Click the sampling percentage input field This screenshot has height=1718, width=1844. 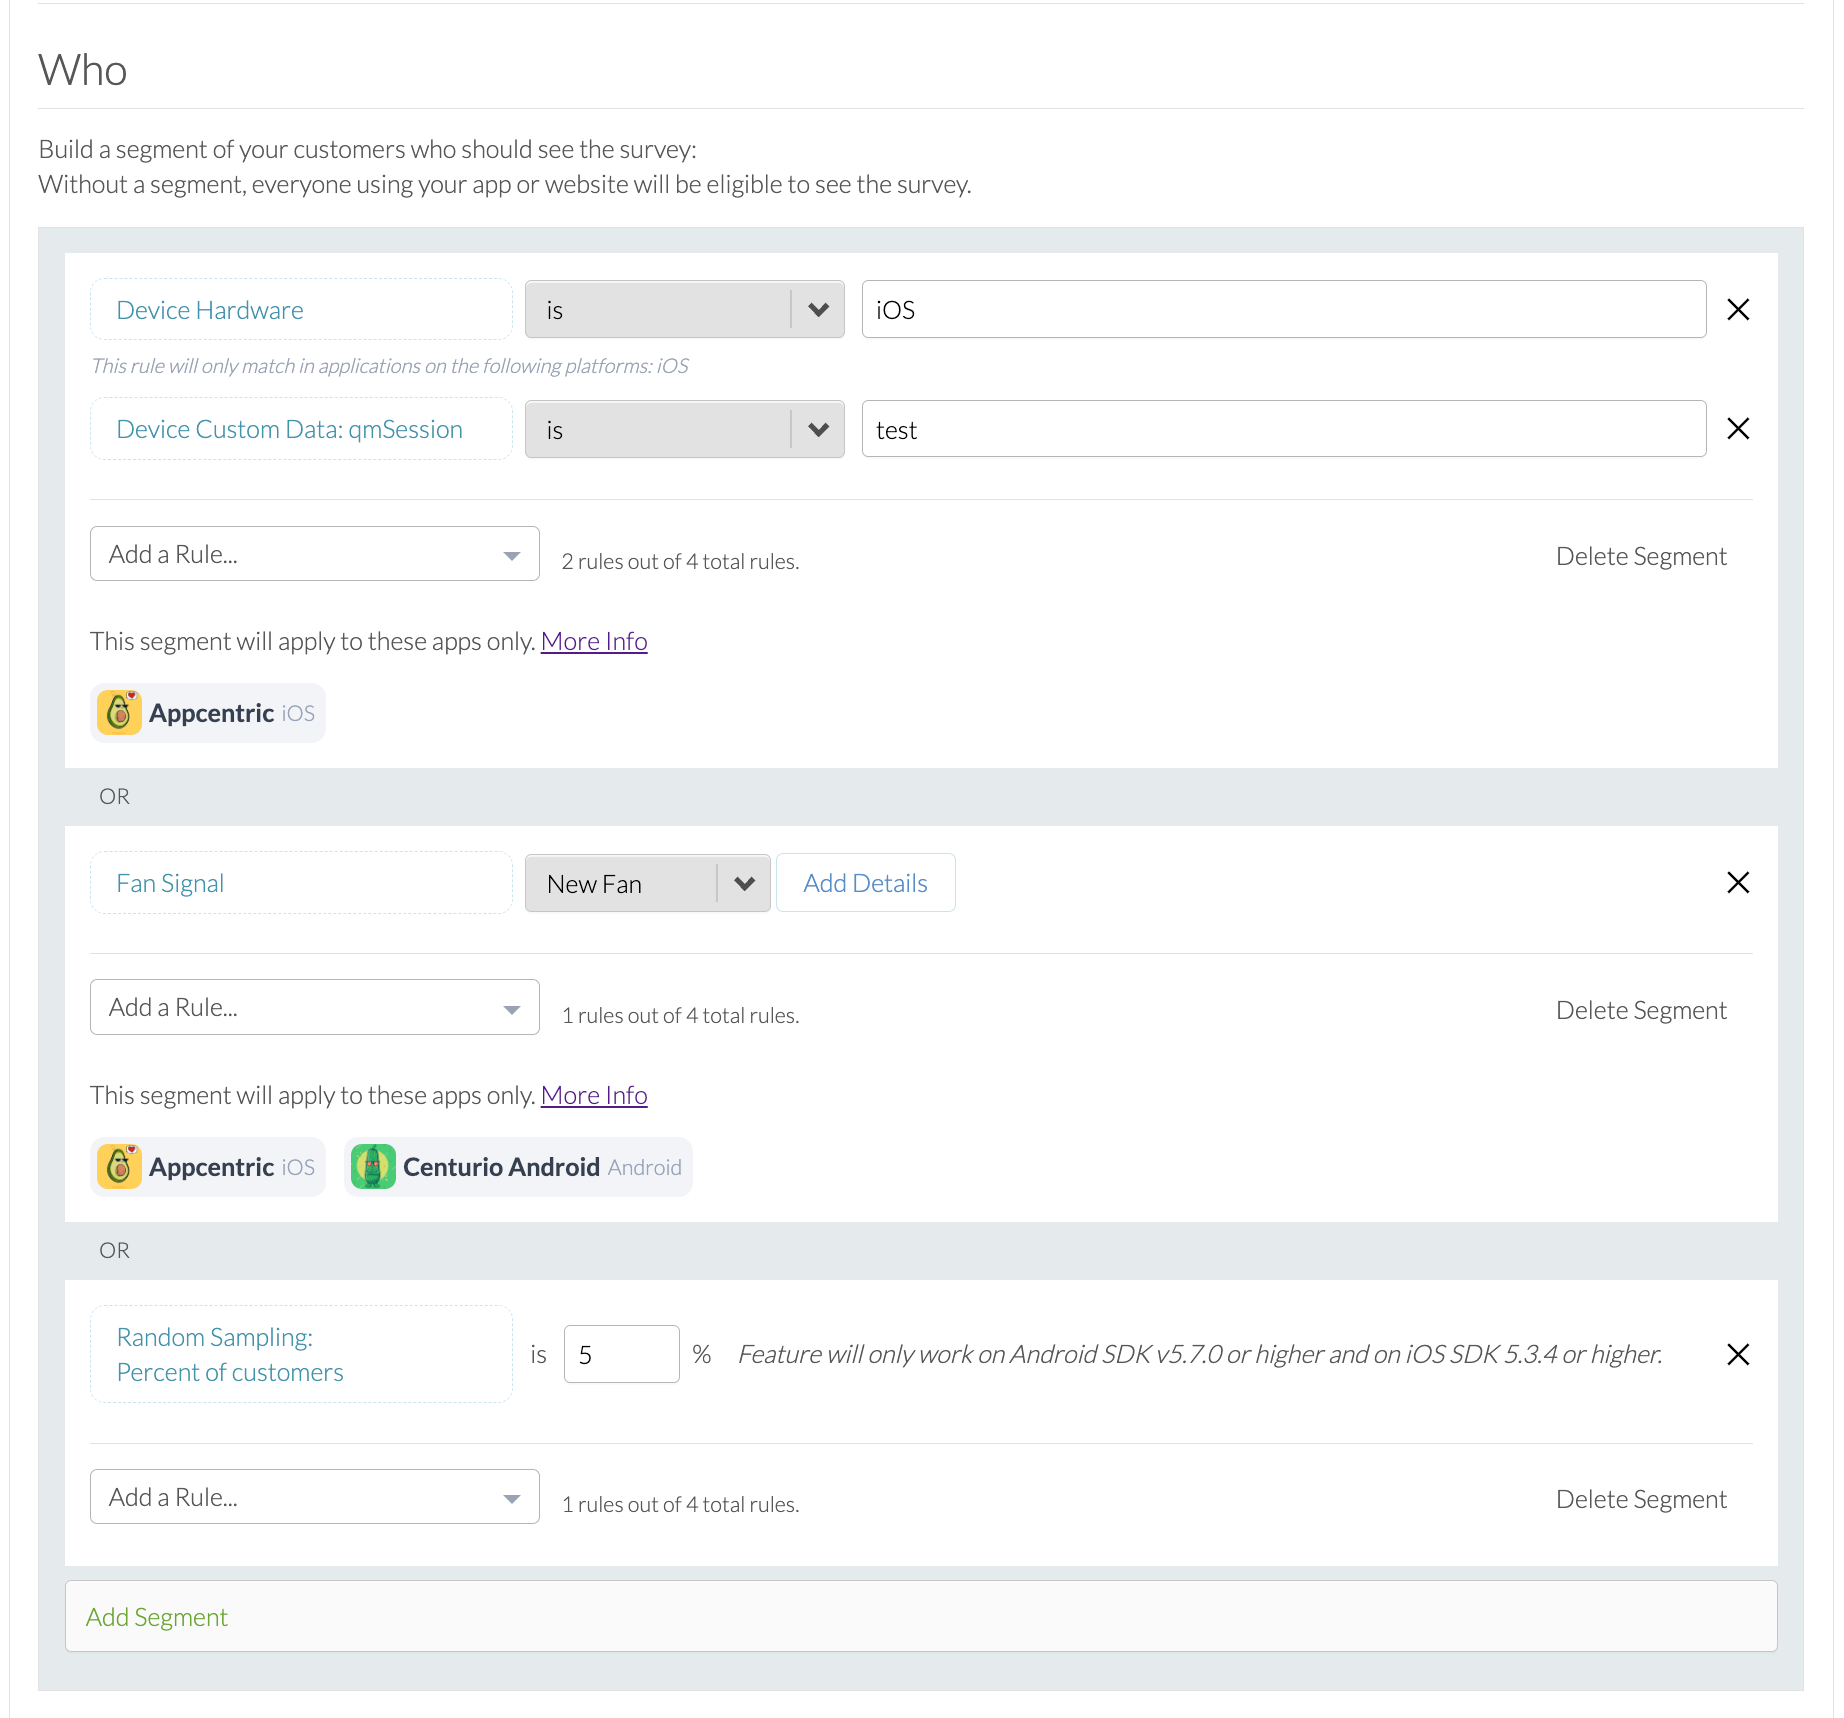pyautogui.click(x=621, y=1354)
